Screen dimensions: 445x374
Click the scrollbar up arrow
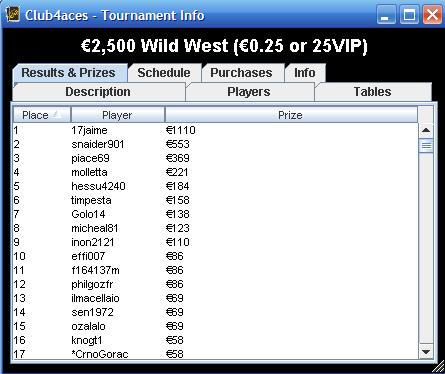click(426, 130)
